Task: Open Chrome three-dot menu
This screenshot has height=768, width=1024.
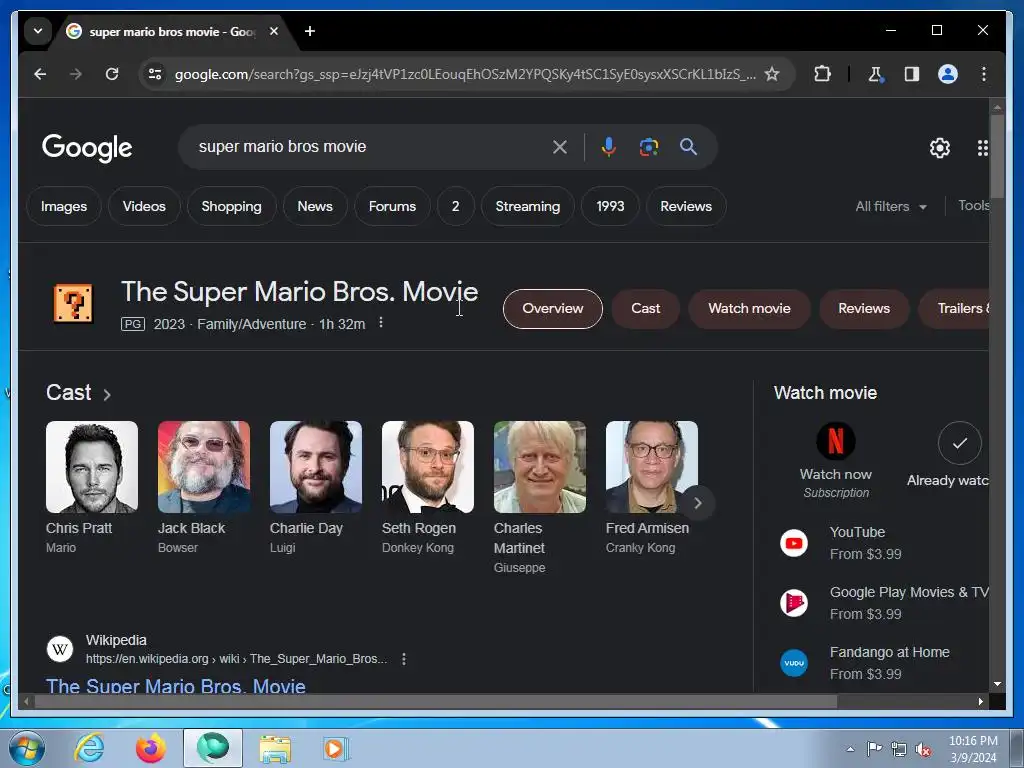Action: pyautogui.click(x=984, y=74)
